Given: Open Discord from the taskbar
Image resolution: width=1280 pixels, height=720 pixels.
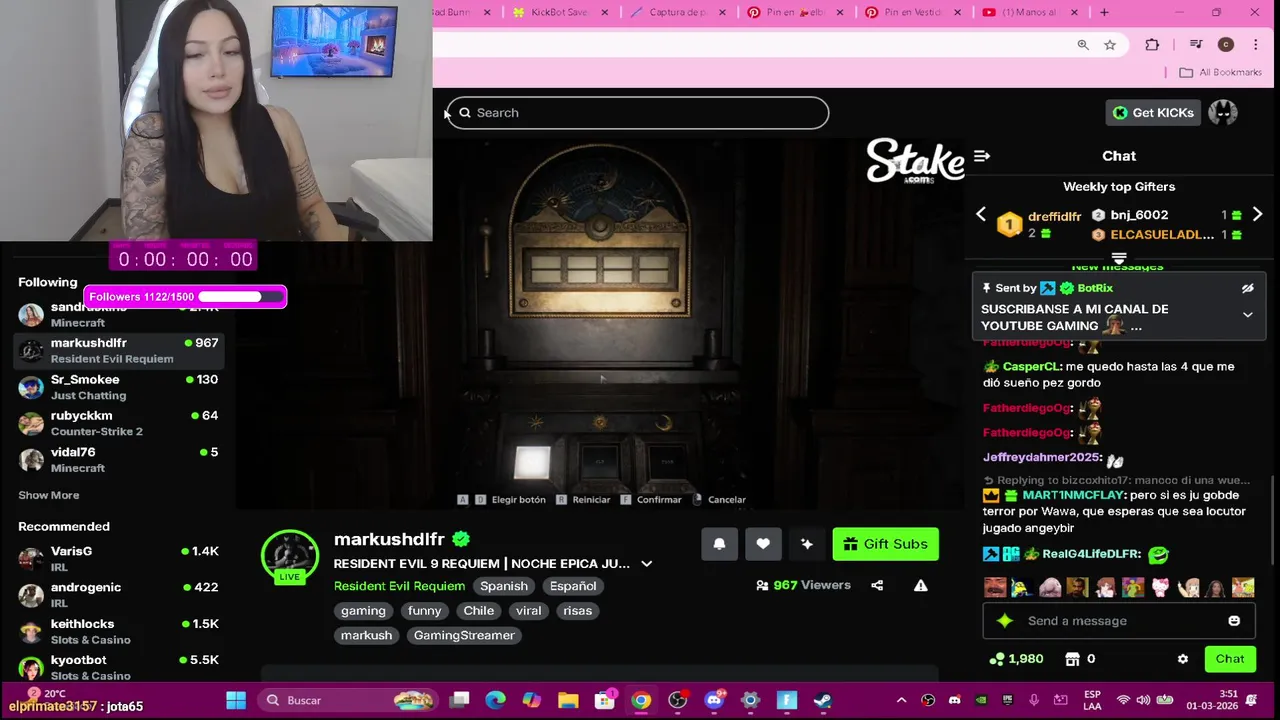Looking at the screenshot, I should point(714,700).
